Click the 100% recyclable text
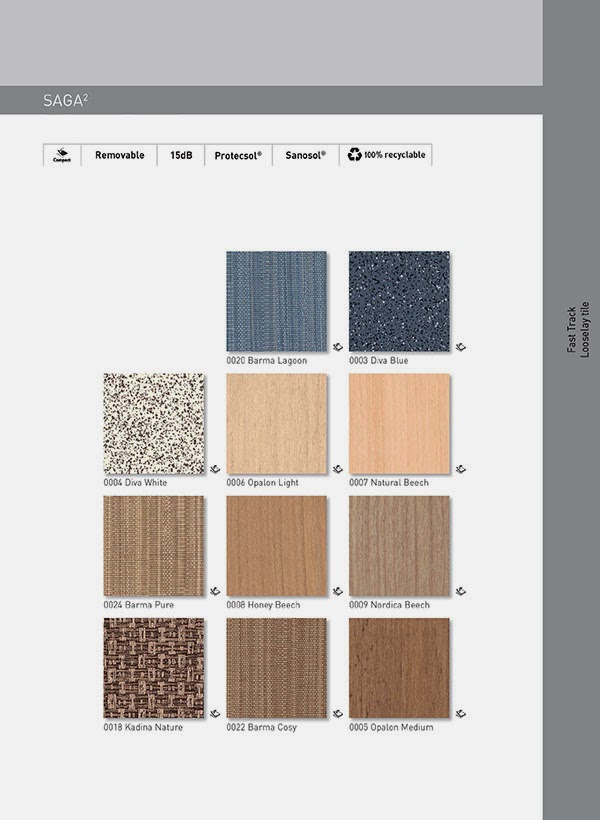Image resolution: width=600 pixels, height=820 pixels. pyautogui.click(x=395, y=155)
